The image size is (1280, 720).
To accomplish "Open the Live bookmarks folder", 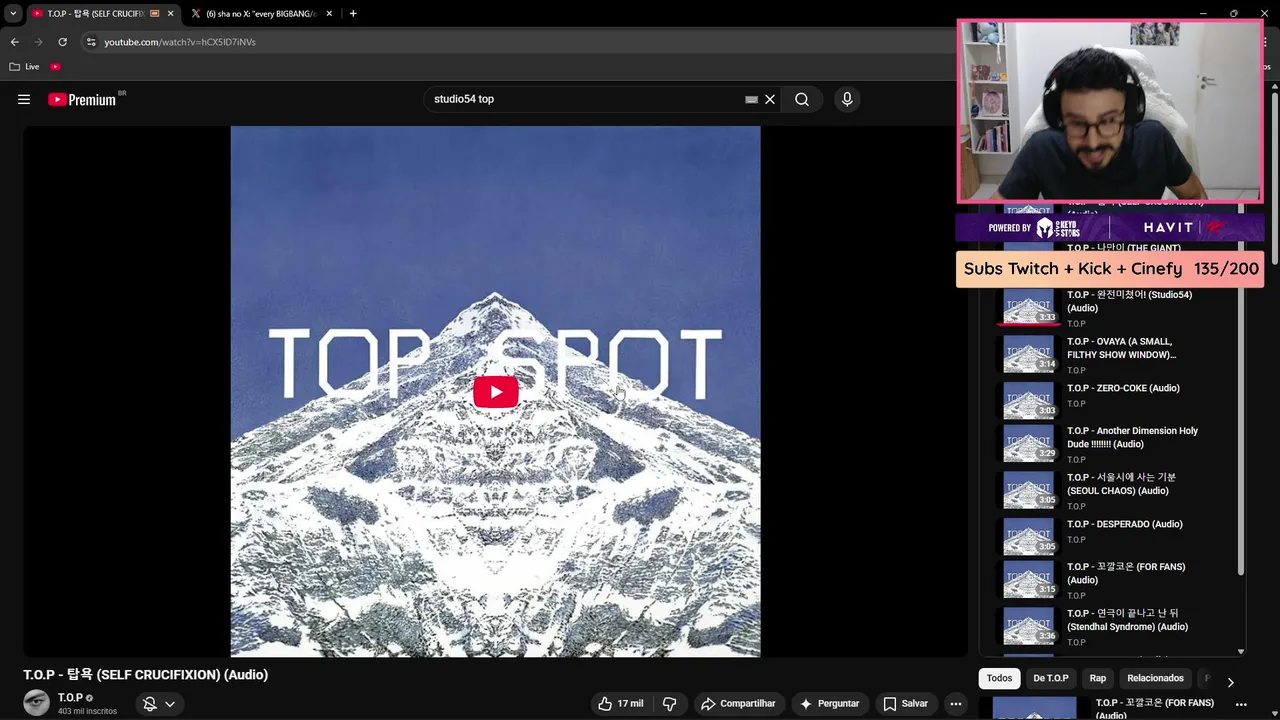I will click(x=24, y=67).
